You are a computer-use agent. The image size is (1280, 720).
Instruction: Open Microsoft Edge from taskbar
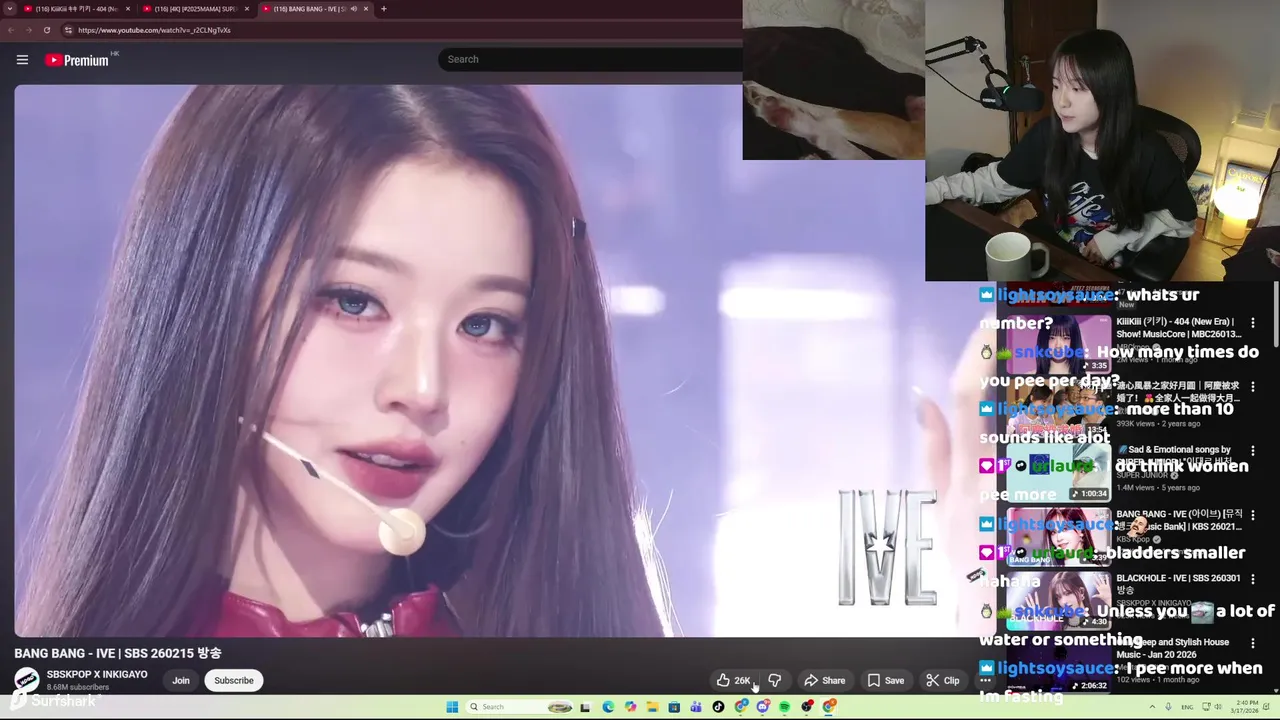pyautogui.click(x=608, y=707)
